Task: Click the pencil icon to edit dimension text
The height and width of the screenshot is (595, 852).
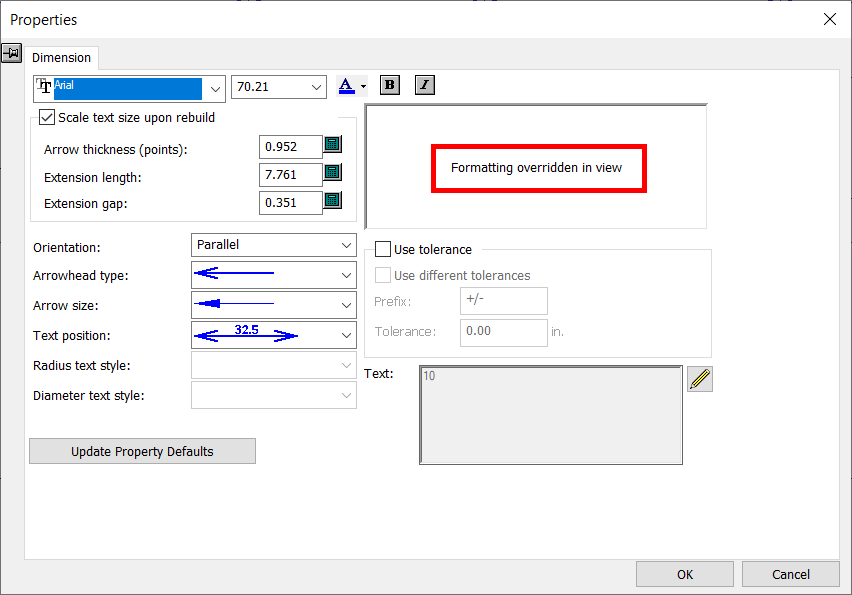Action: coord(700,378)
